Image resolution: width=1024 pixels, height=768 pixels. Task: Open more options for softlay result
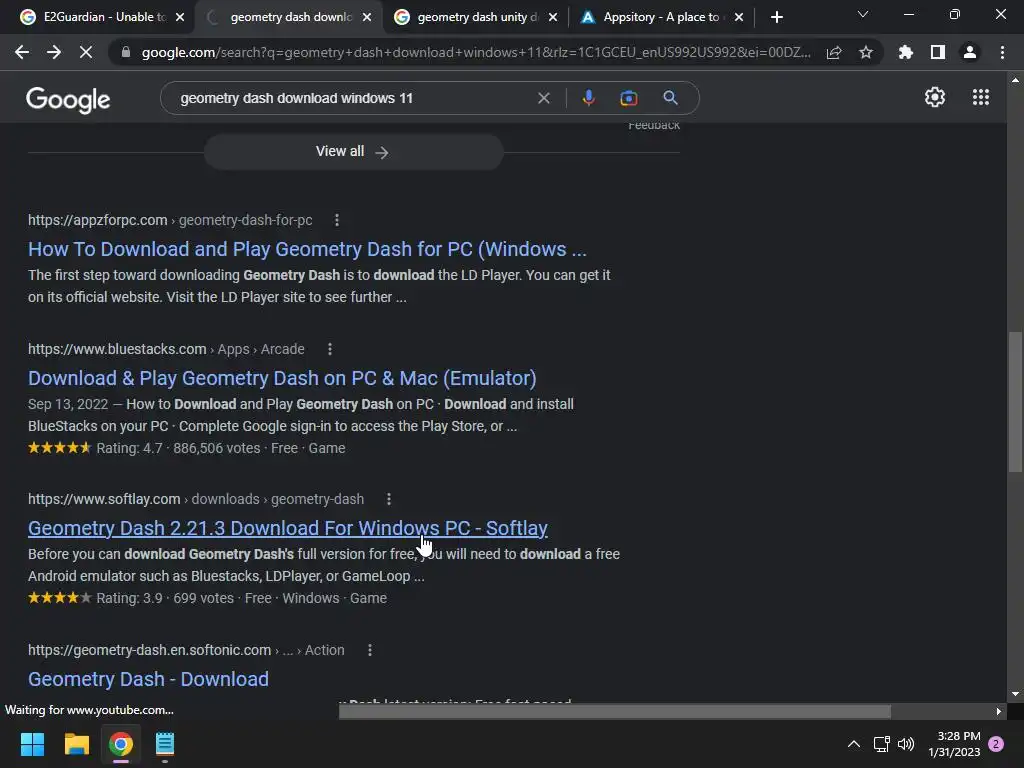pyautogui.click(x=389, y=499)
